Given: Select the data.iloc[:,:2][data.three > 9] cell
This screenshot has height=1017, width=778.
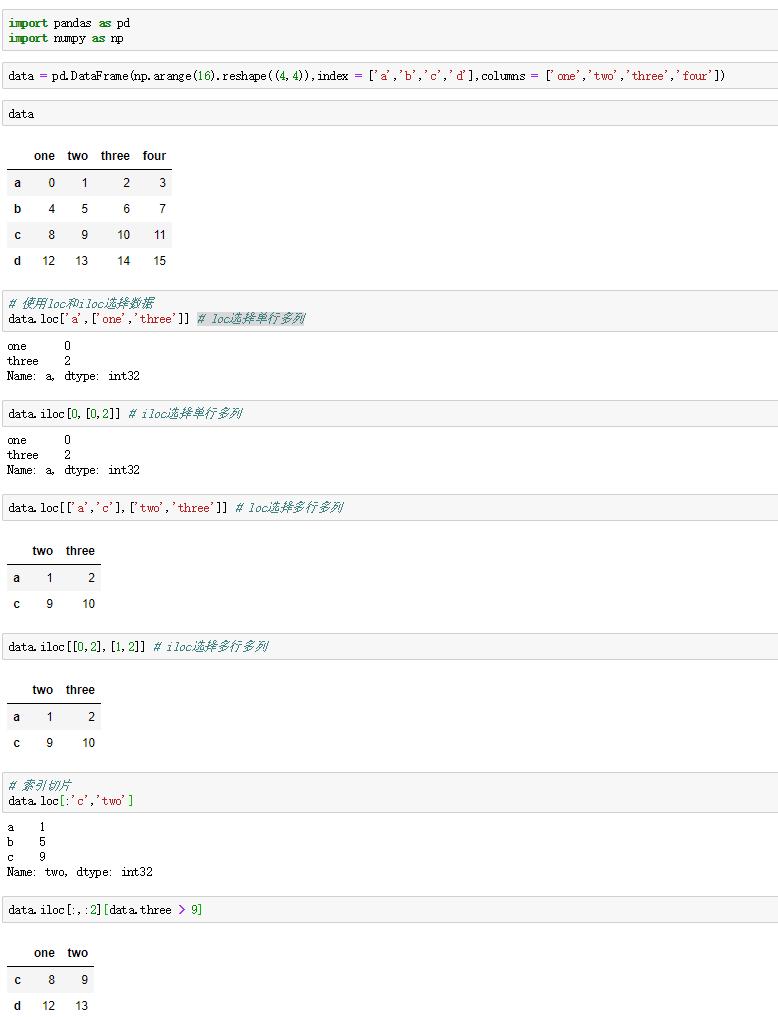Looking at the screenshot, I should [x=390, y=909].
